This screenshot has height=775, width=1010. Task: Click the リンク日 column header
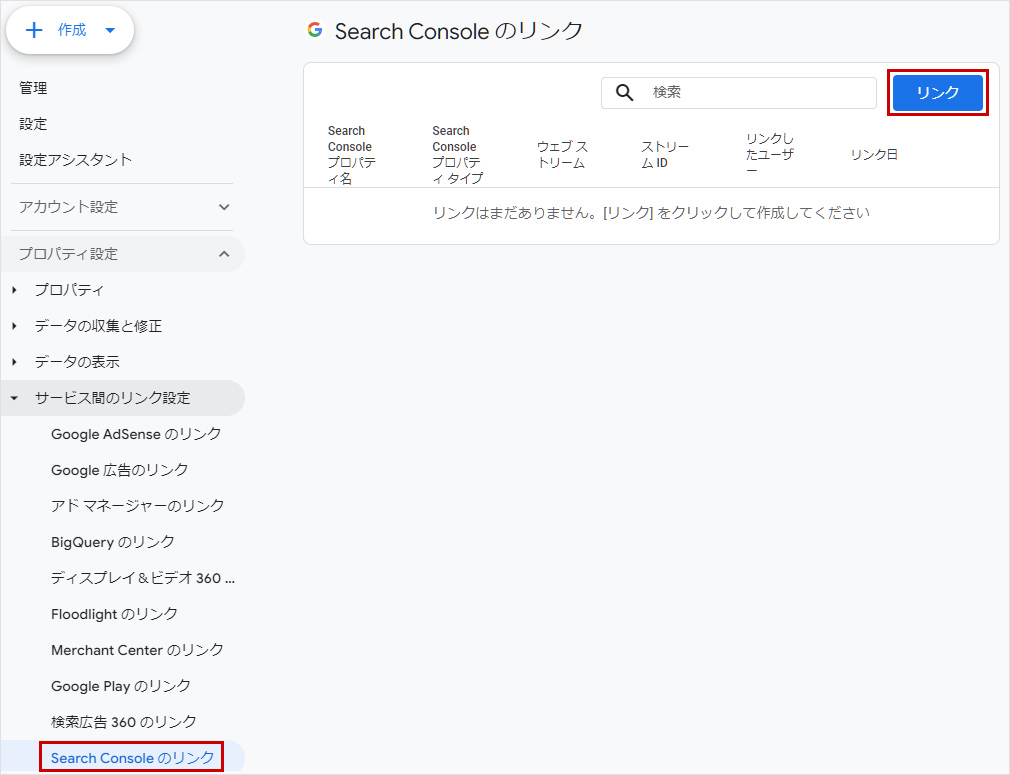(x=874, y=155)
